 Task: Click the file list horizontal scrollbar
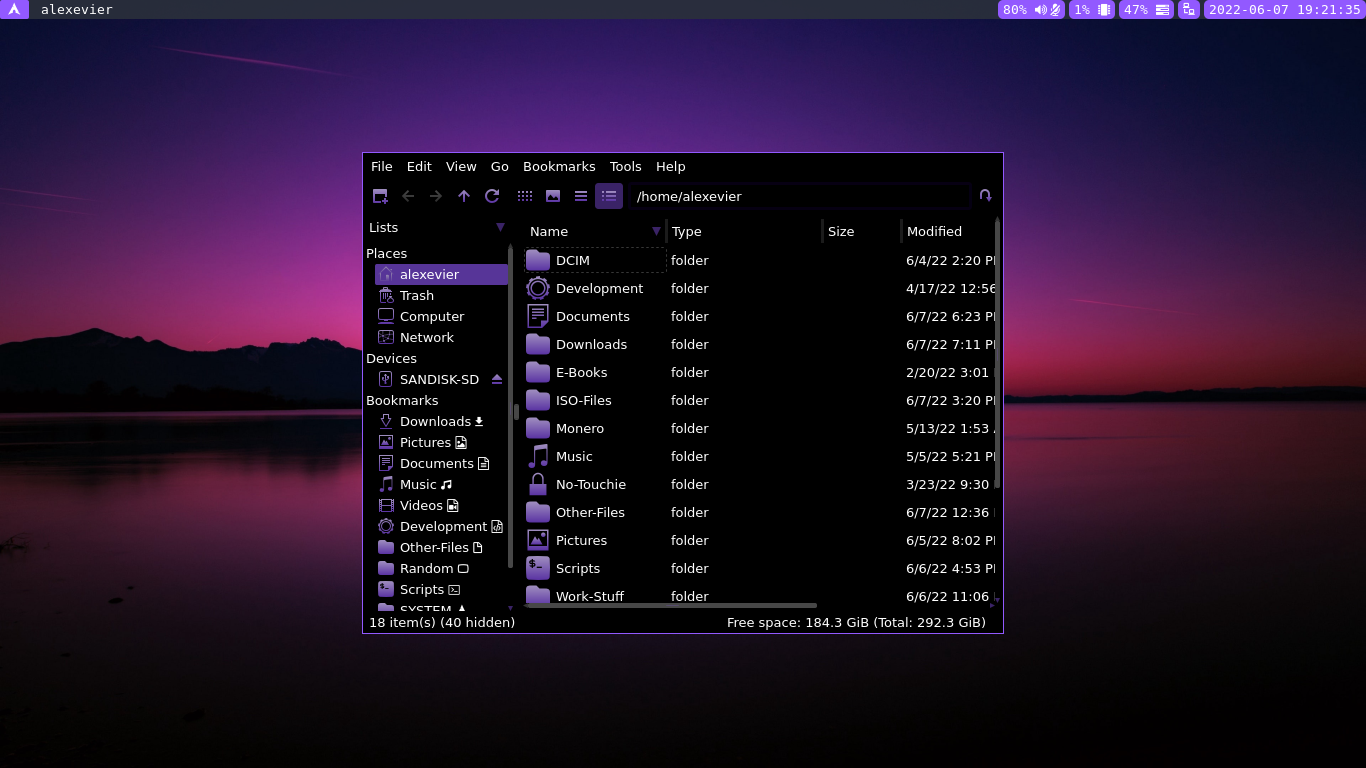(670, 605)
